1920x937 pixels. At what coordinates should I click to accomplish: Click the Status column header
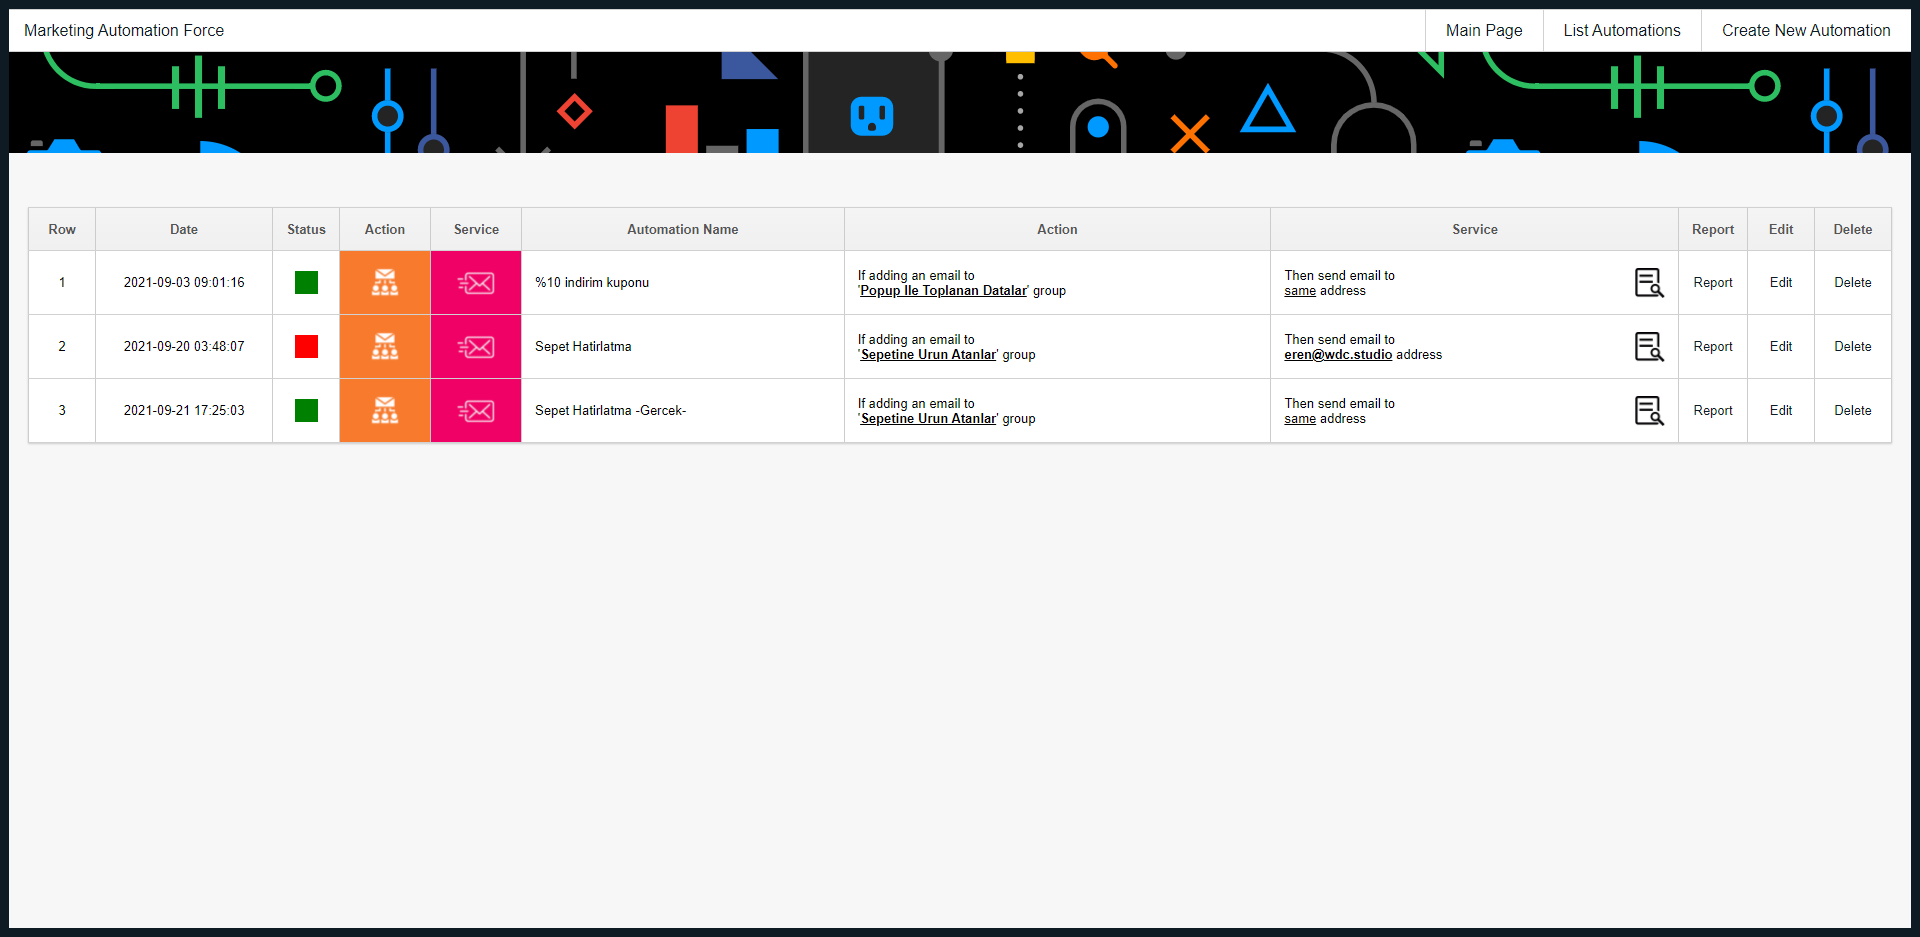[306, 230]
